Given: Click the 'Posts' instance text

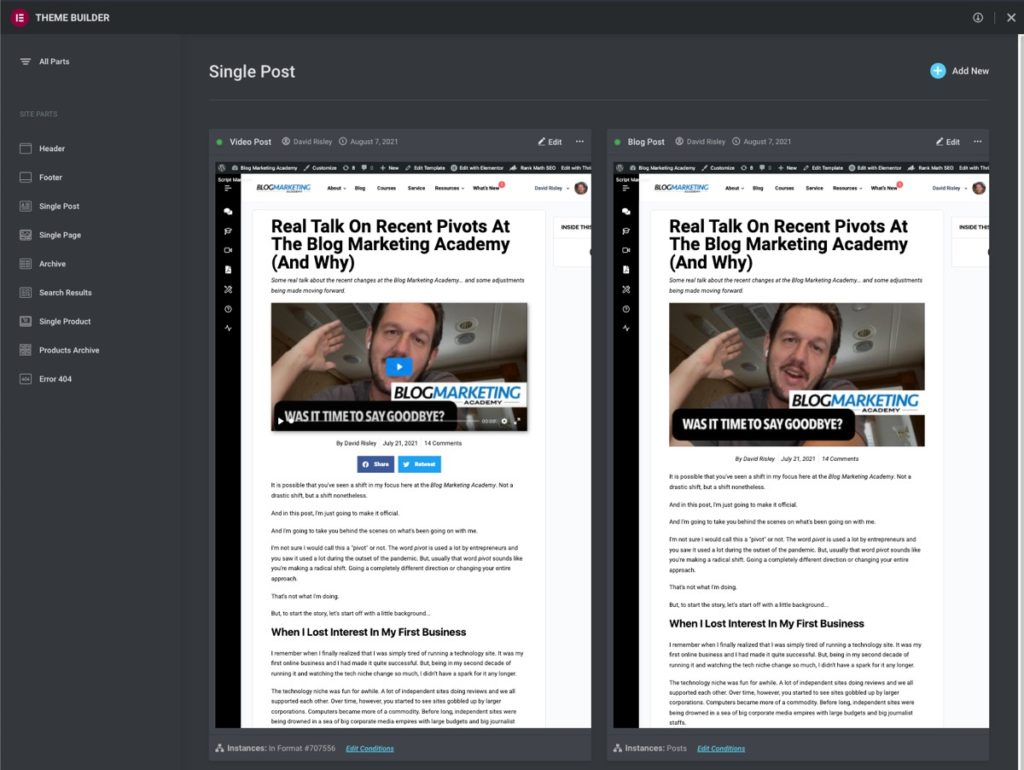Looking at the screenshot, I should click(x=677, y=748).
